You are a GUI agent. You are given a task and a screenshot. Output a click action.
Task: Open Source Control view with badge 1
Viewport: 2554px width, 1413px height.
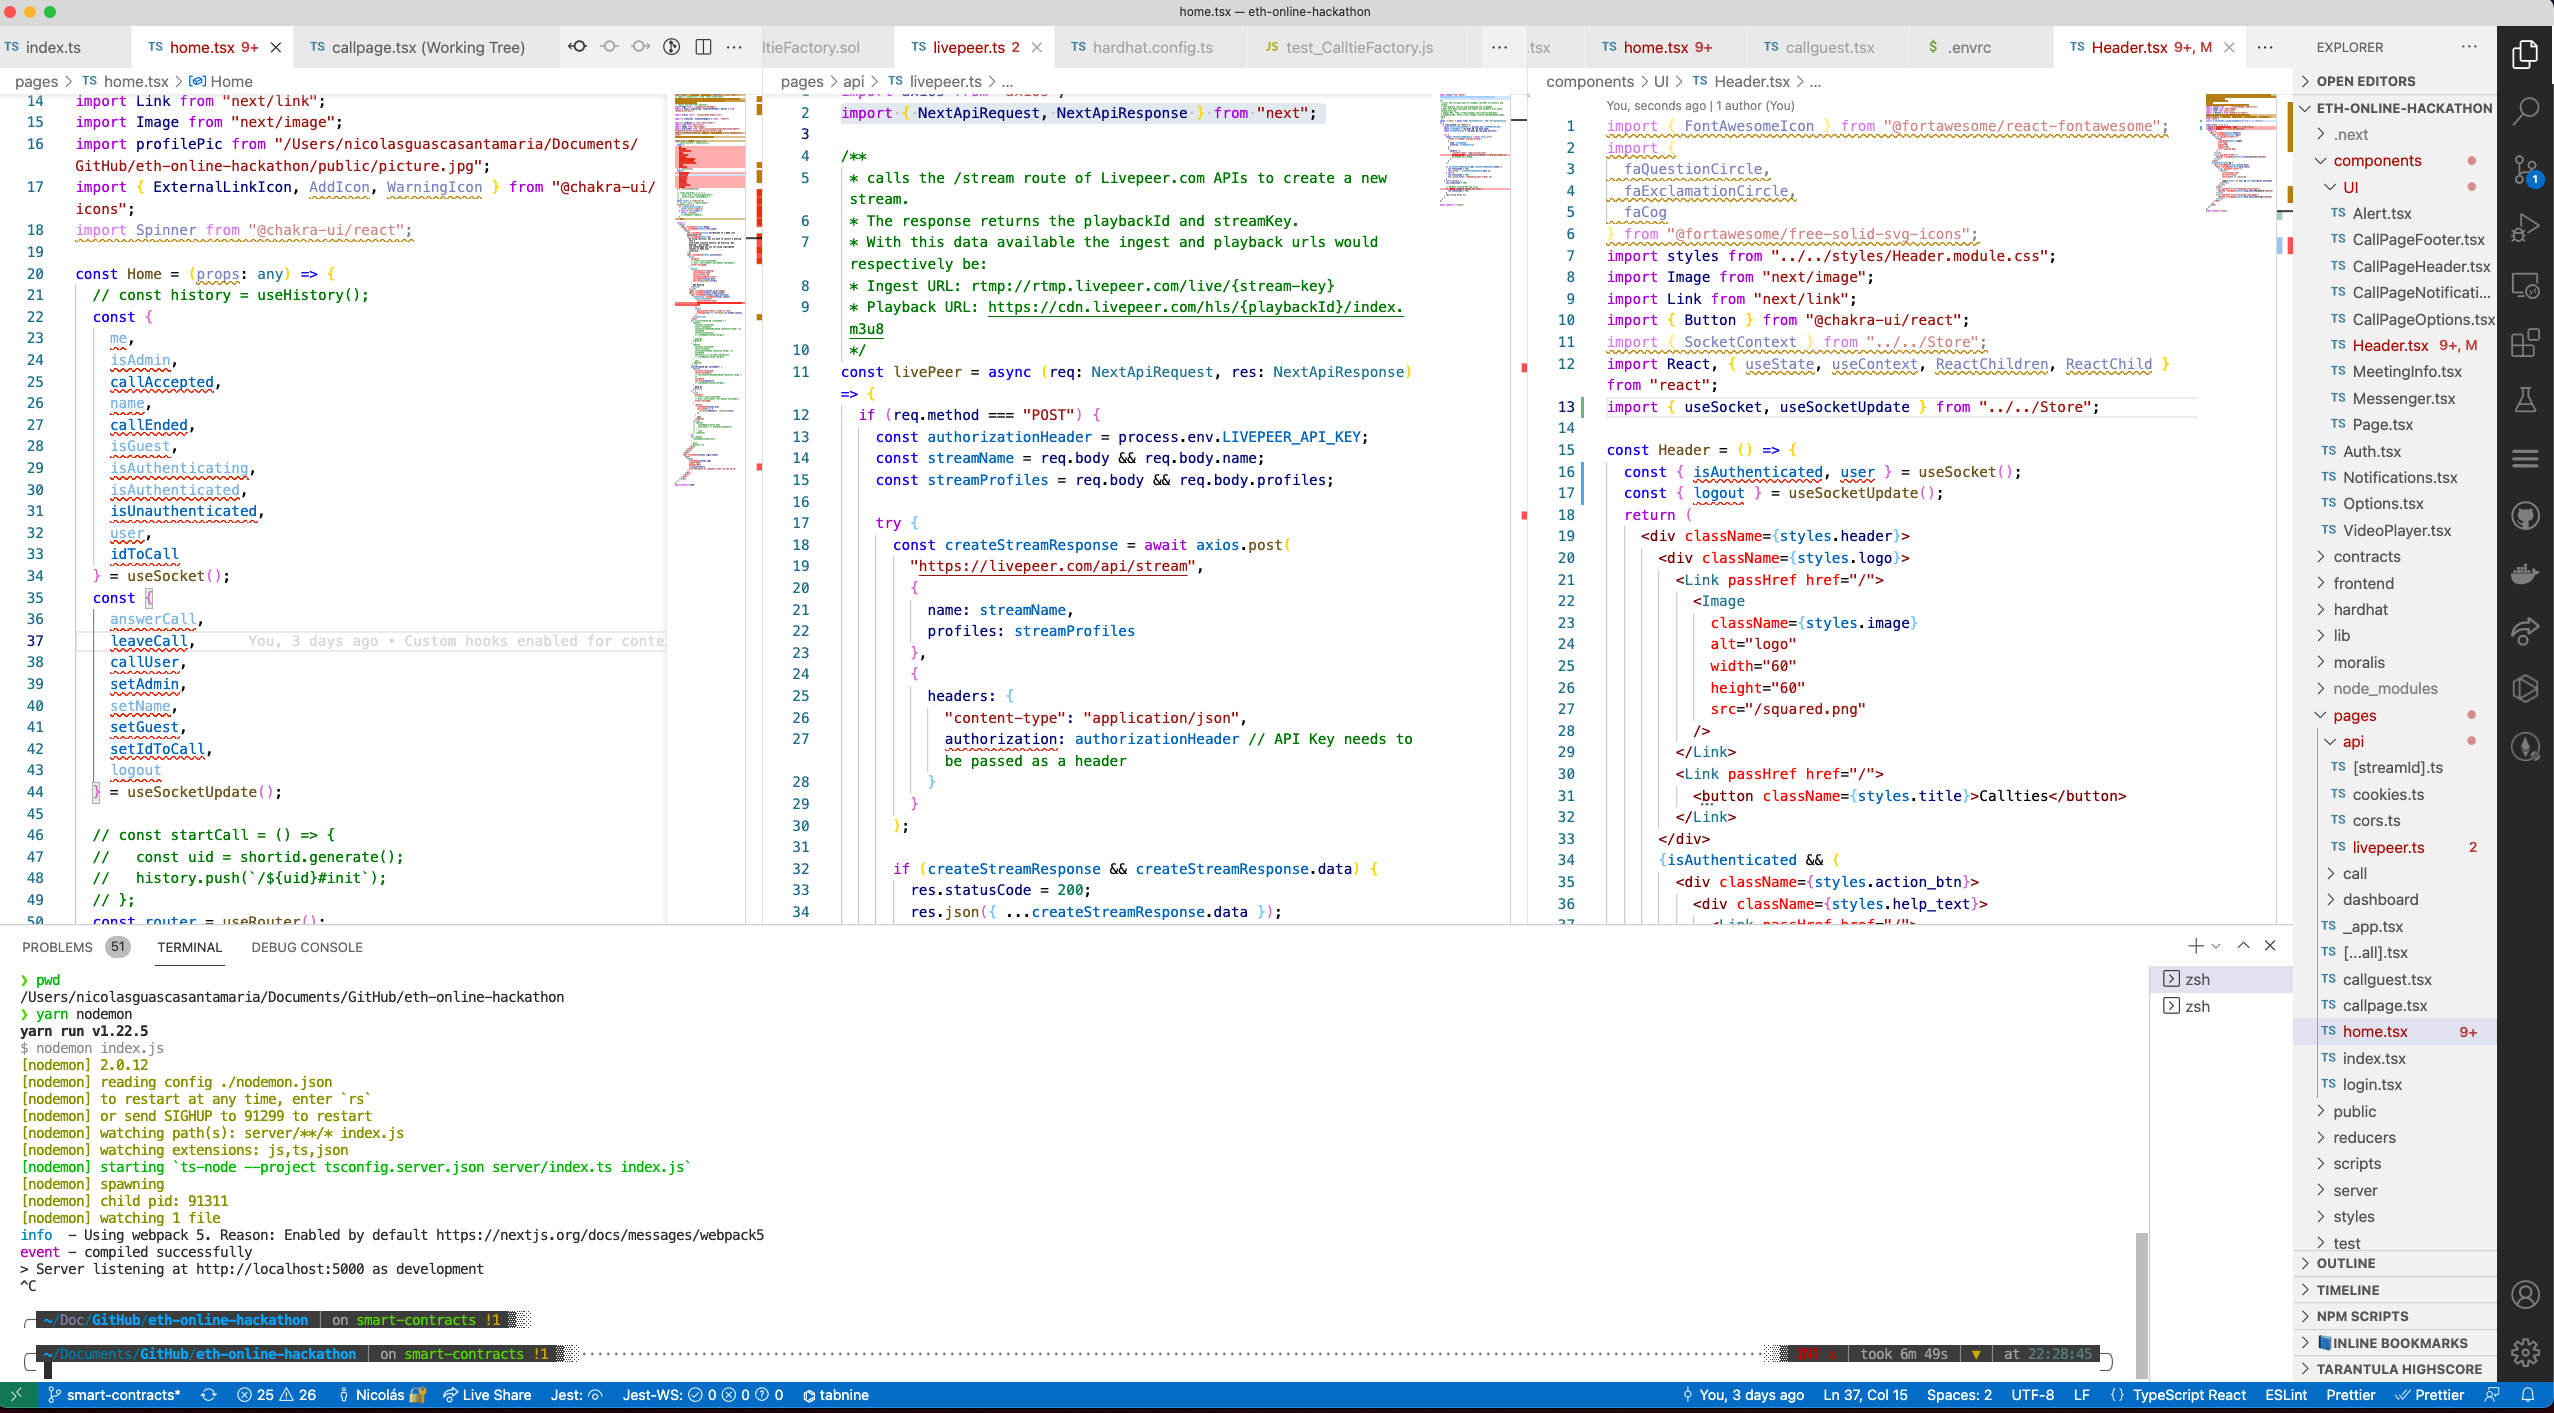2525,170
